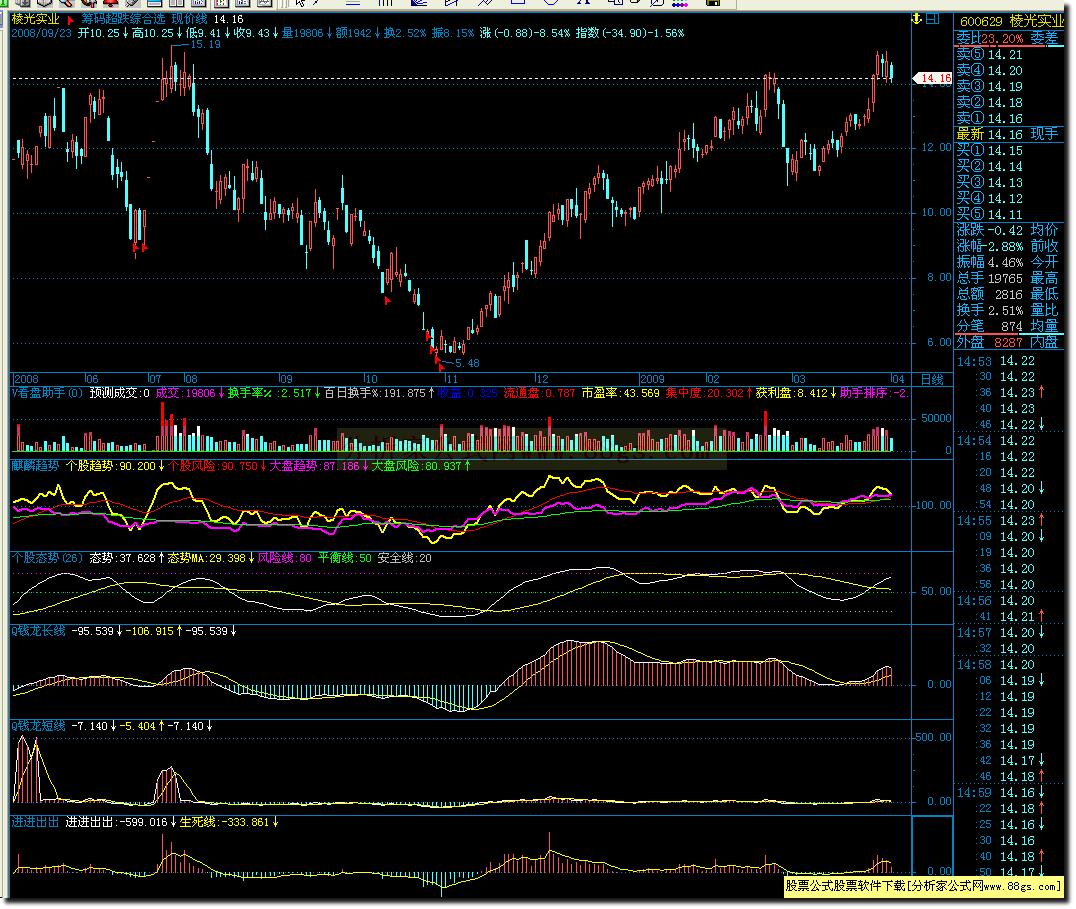
Task: Open the 日线 period selector
Action: (932, 379)
